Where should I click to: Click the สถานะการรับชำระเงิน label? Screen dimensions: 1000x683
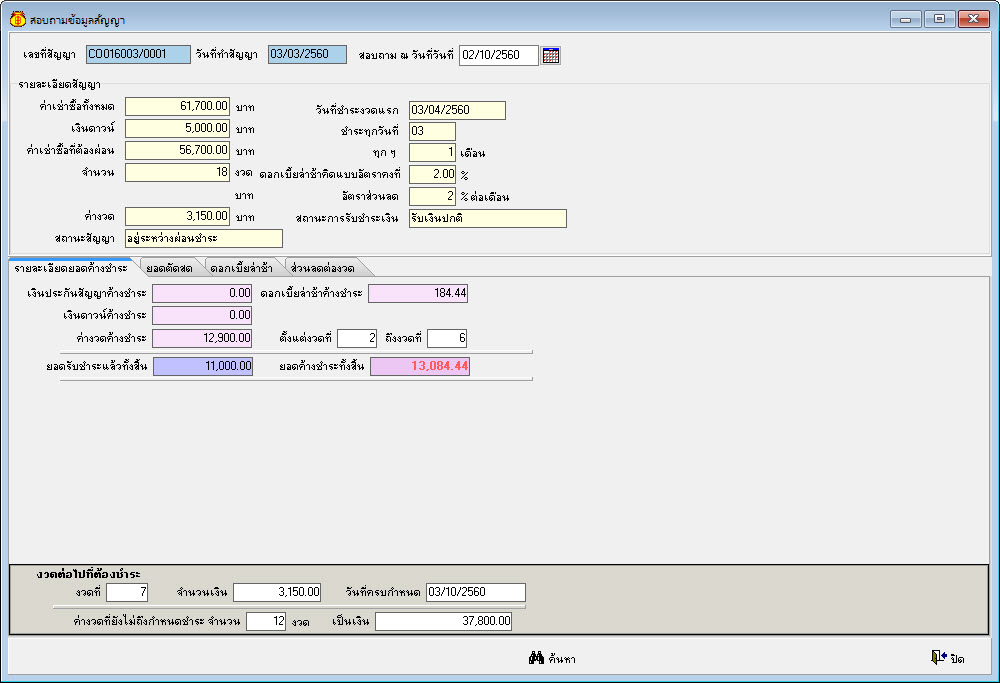(x=347, y=218)
